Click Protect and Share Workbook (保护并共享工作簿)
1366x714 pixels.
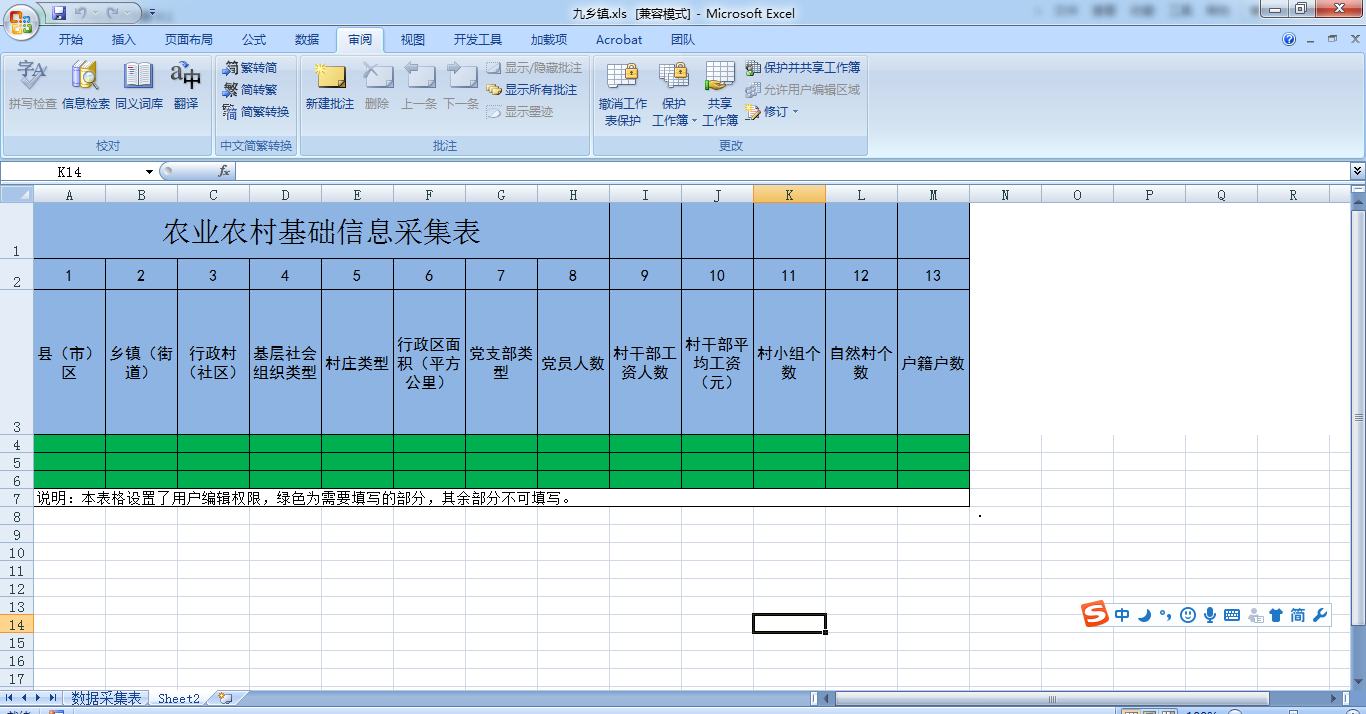click(x=803, y=67)
